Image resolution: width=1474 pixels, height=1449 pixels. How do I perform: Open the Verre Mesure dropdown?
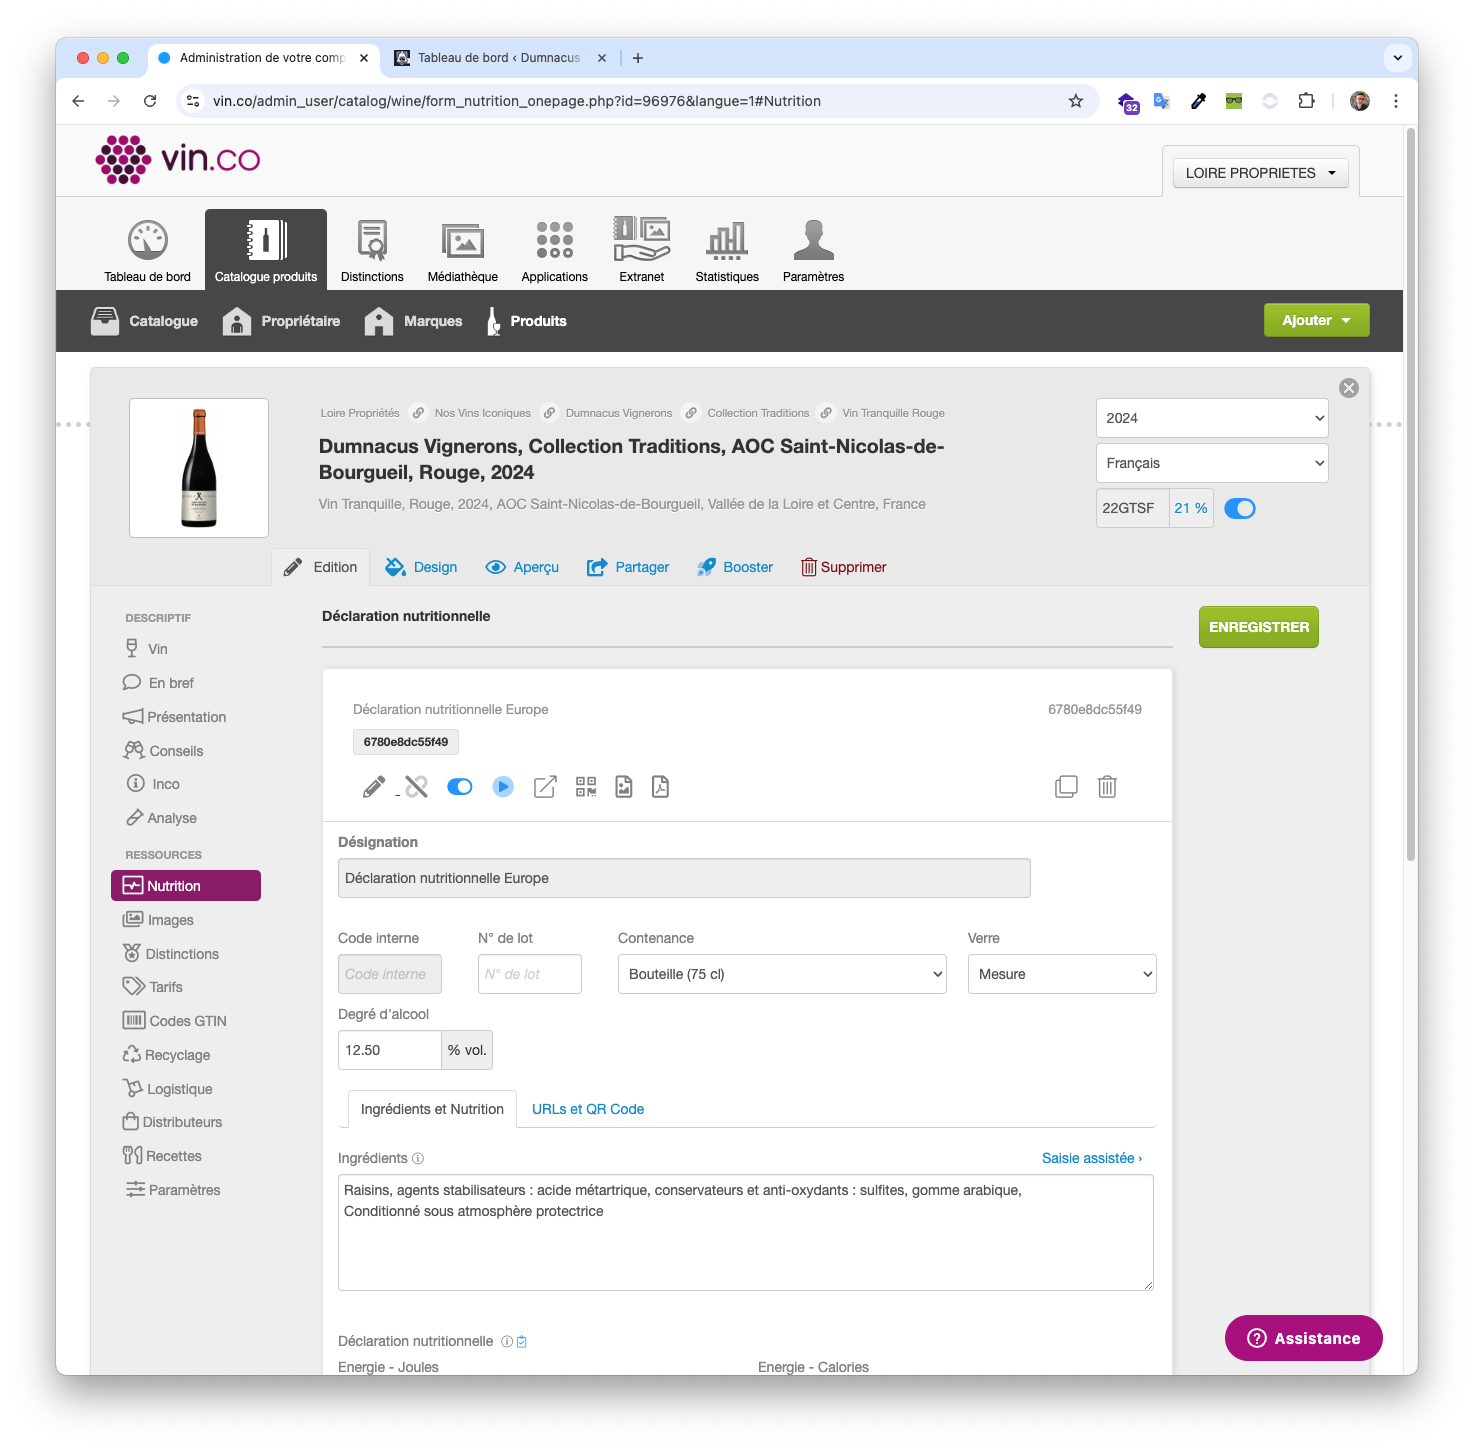click(1062, 974)
